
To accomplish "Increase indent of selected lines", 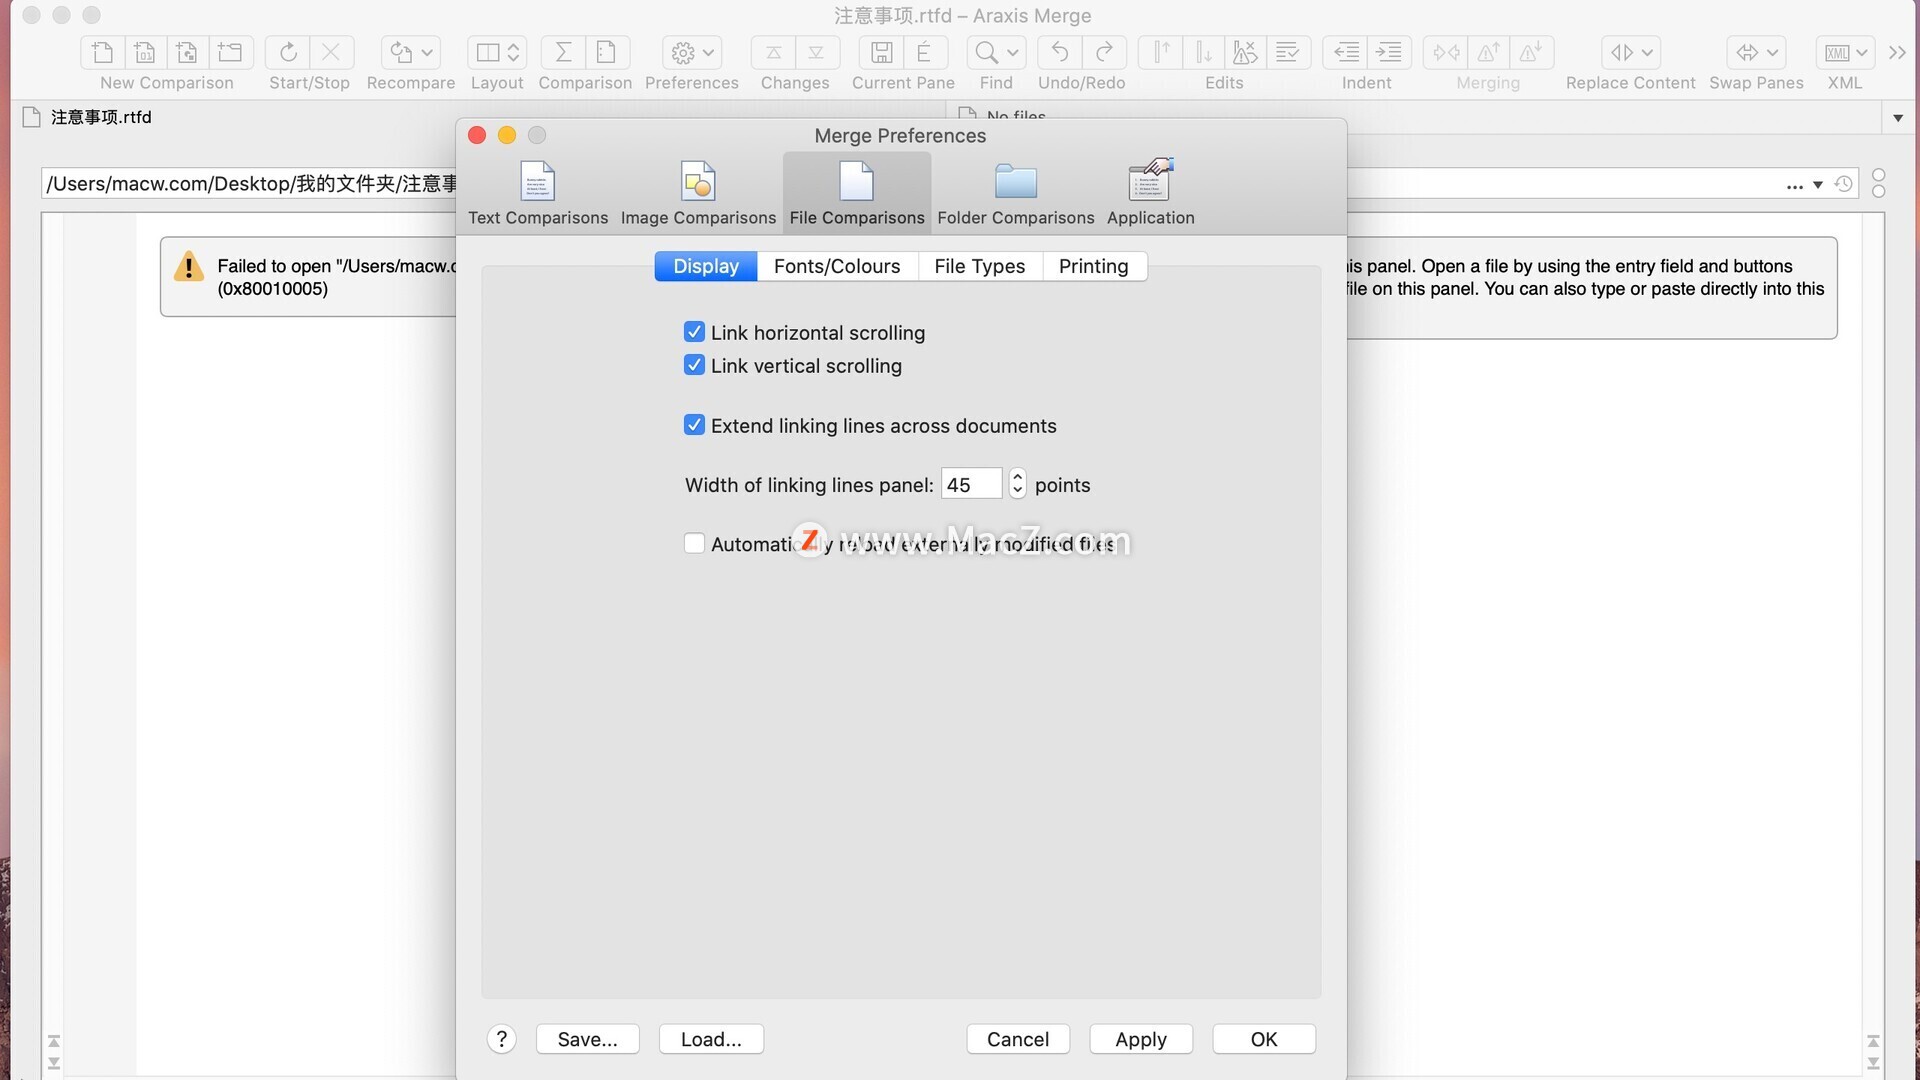I will (1389, 52).
